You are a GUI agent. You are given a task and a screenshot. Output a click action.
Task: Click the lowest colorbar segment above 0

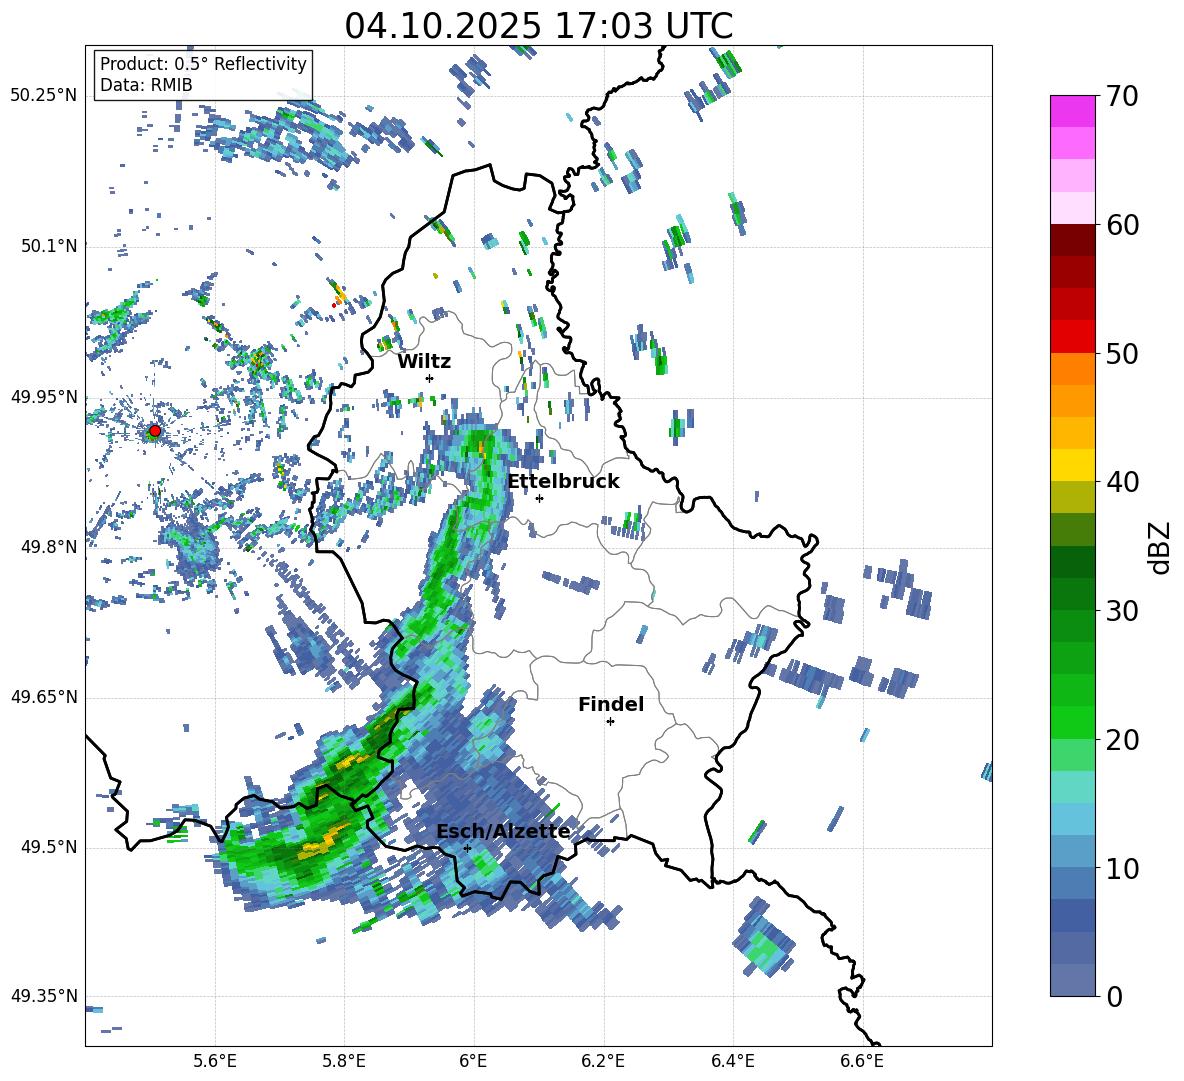pos(1072,980)
